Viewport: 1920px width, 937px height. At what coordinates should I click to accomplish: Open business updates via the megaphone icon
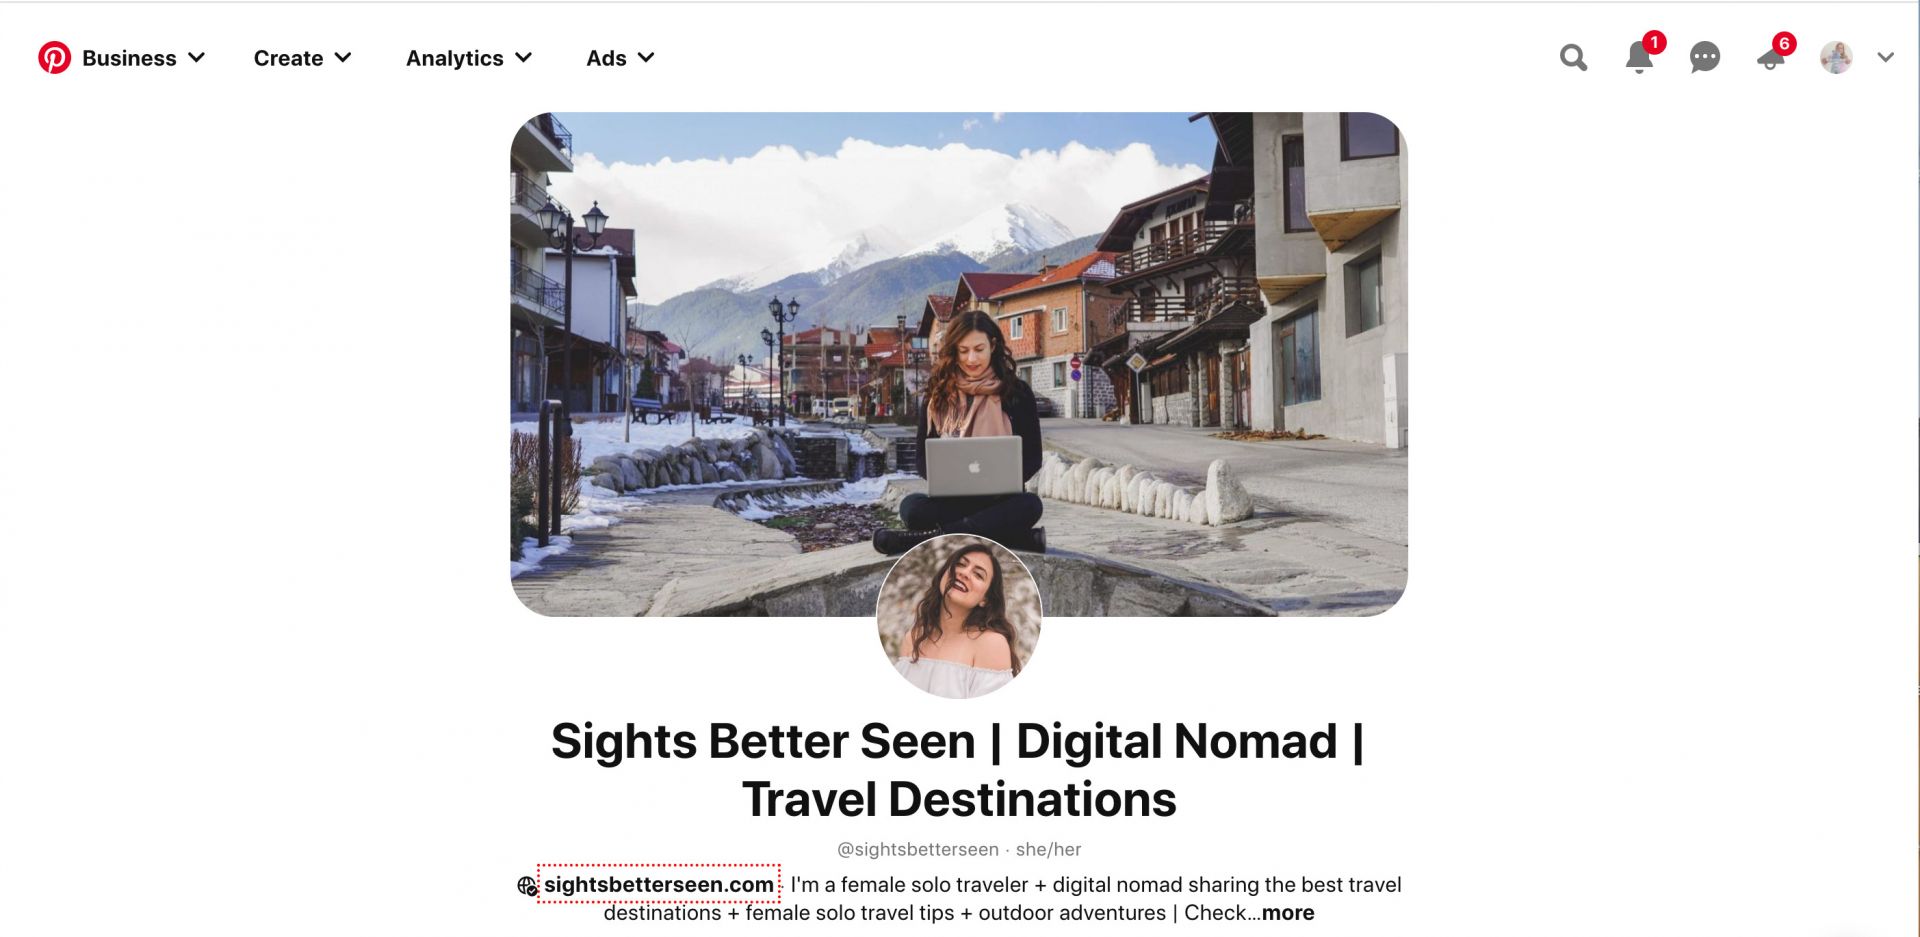(x=1771, y=59)
